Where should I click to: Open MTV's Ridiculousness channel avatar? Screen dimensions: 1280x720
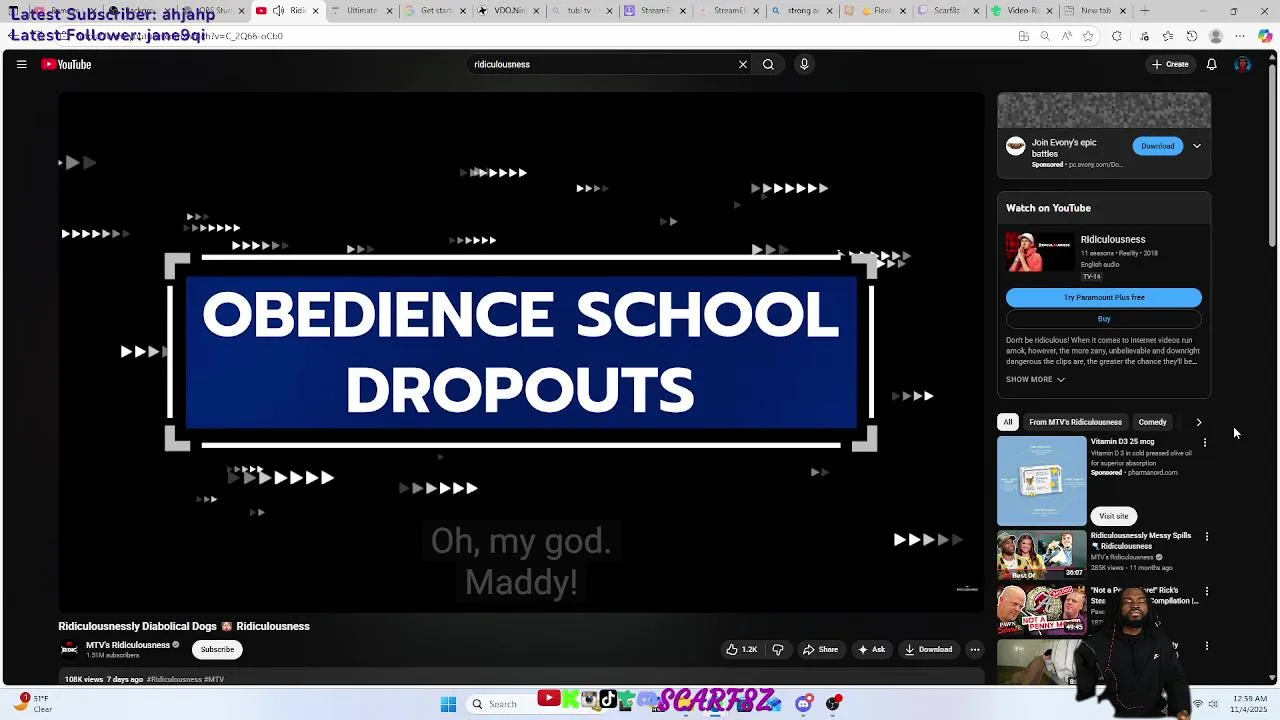pos(69,649)
